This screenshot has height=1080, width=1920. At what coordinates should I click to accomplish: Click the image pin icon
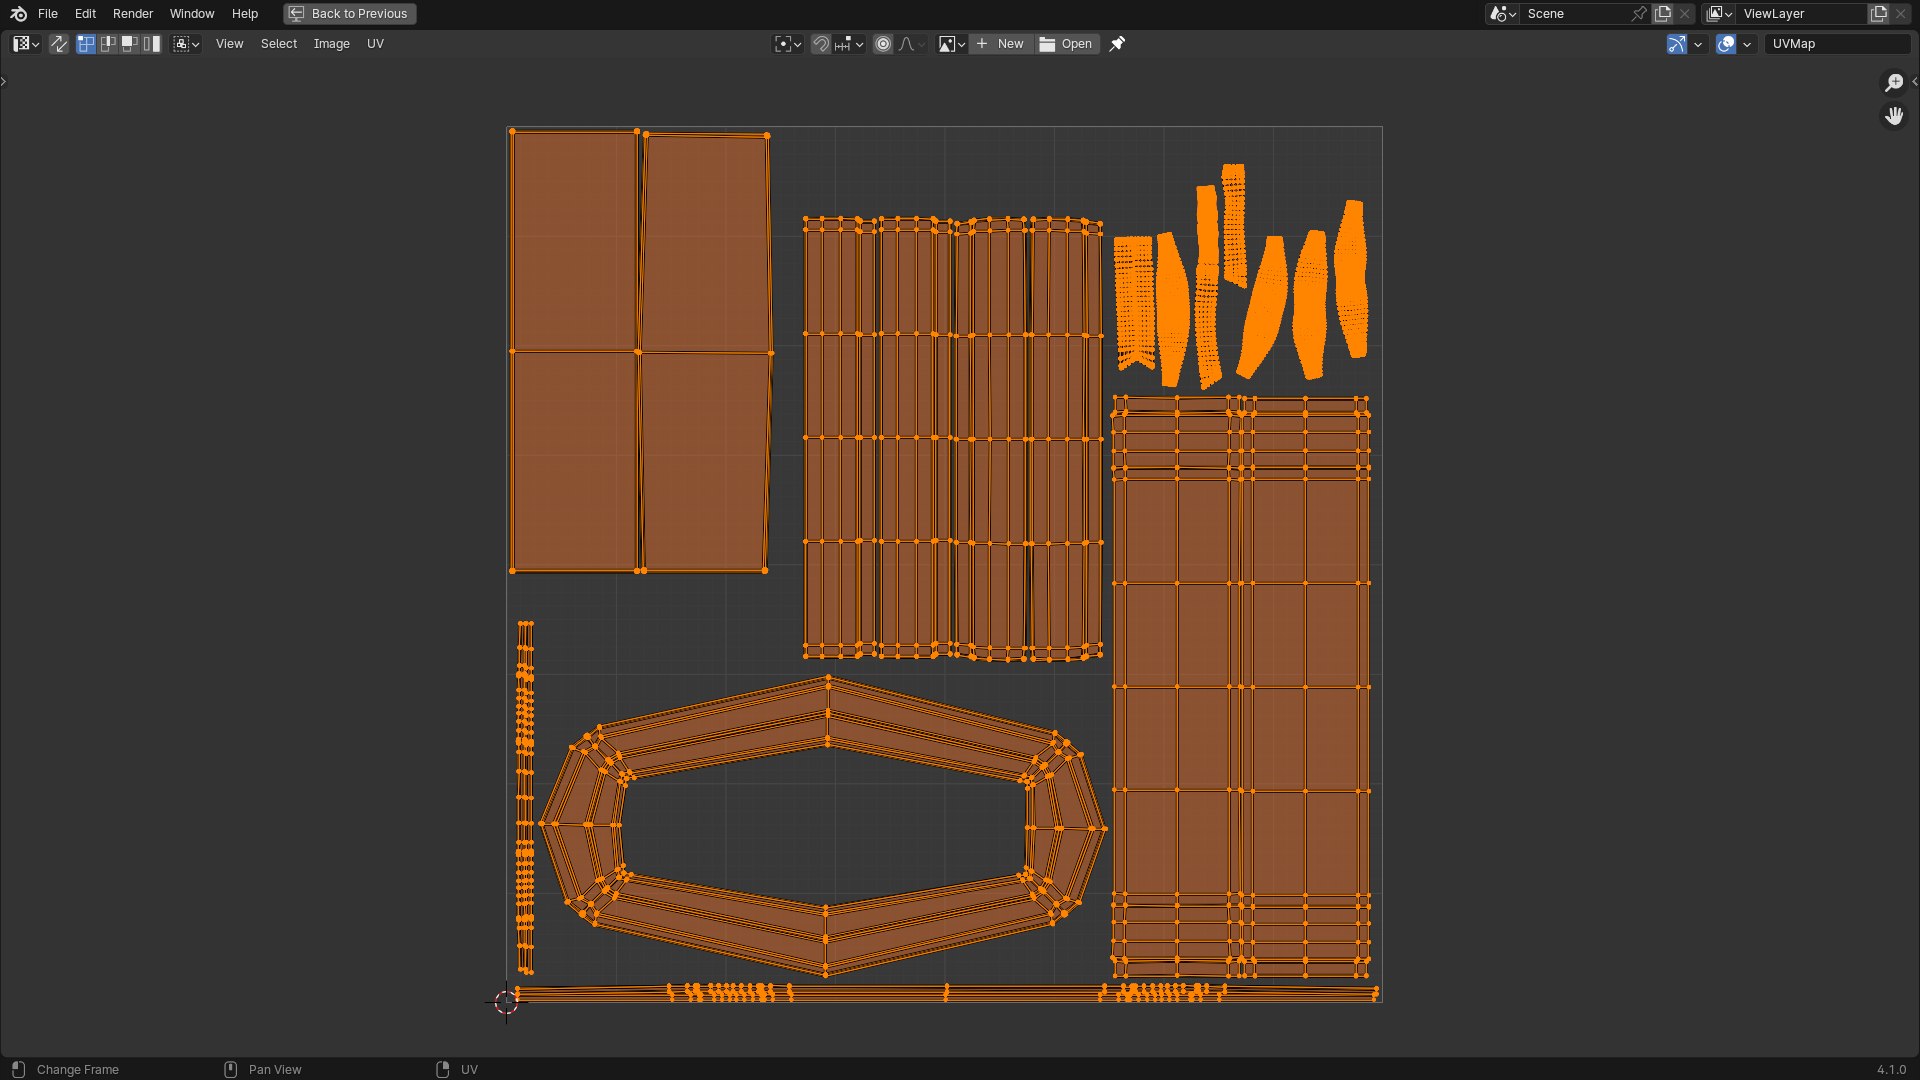pyautogui.click(x=1117, y=44)
